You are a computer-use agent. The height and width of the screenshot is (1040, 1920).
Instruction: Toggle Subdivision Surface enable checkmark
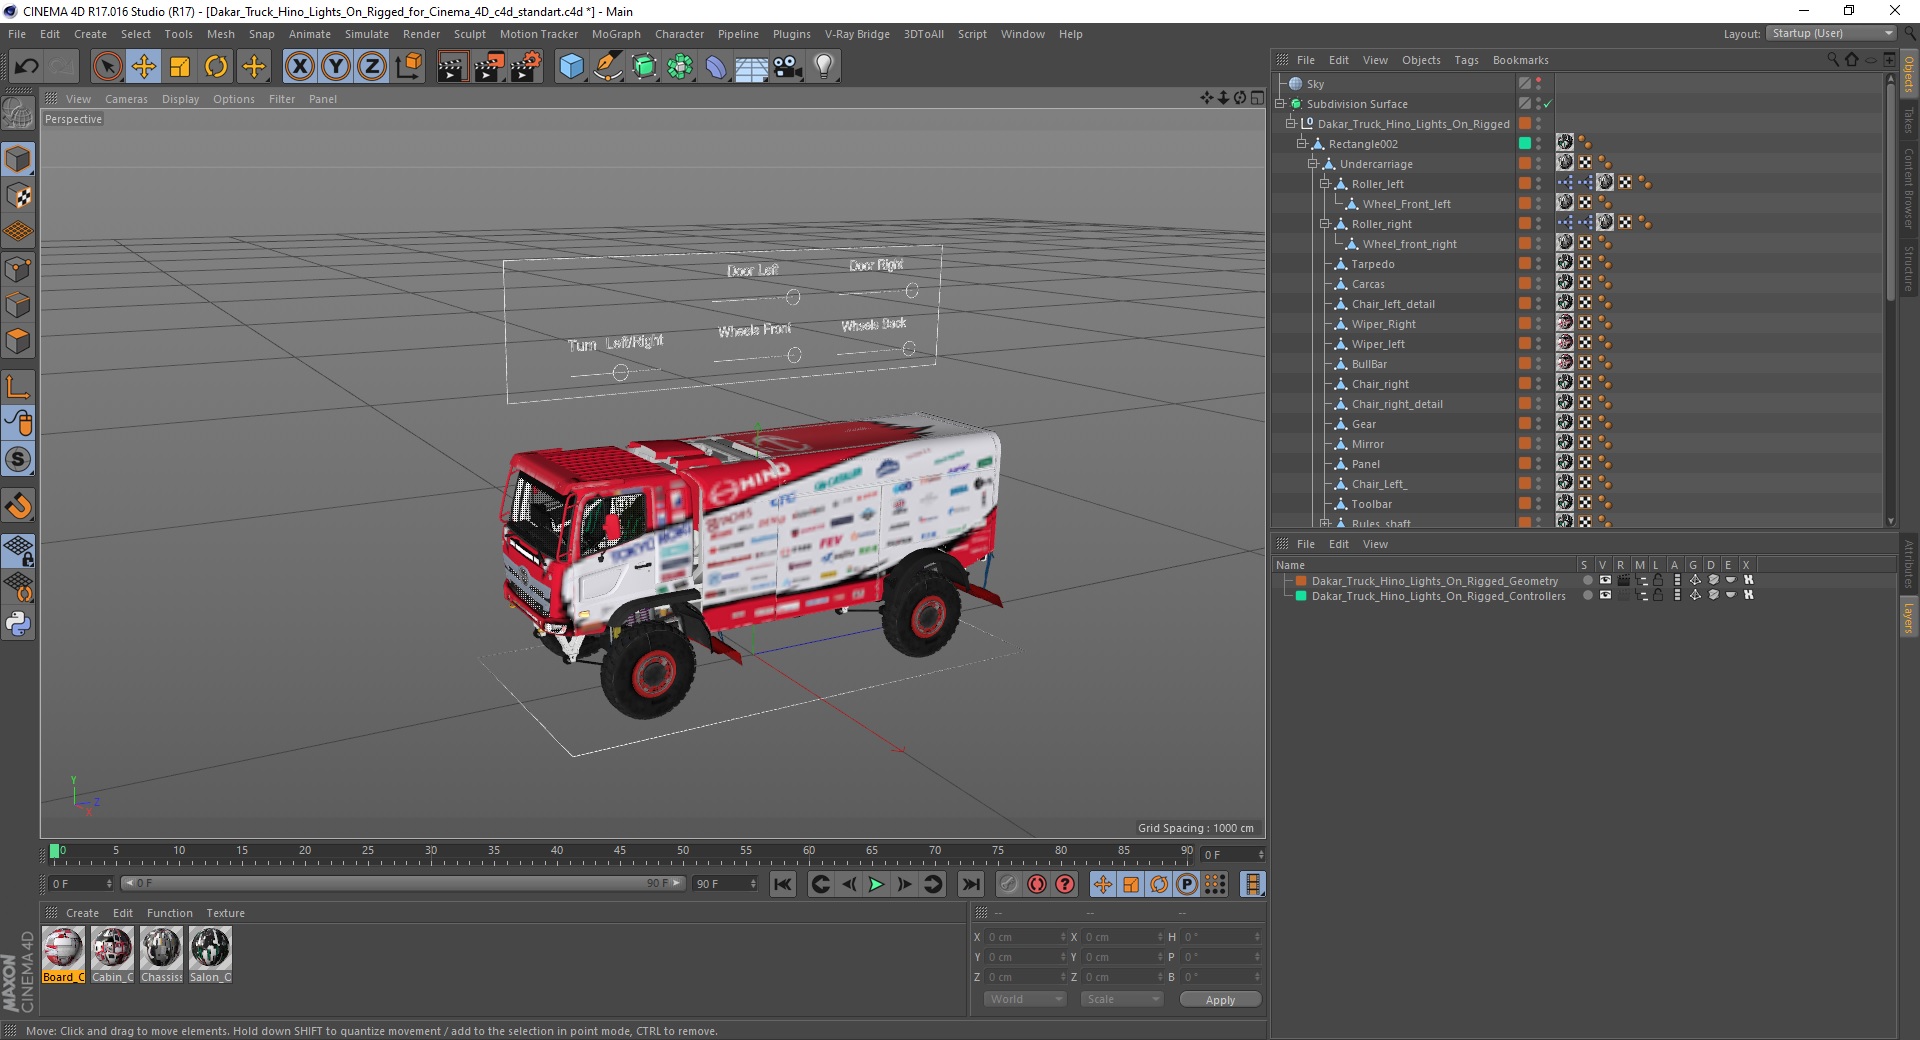[1548, 104]
